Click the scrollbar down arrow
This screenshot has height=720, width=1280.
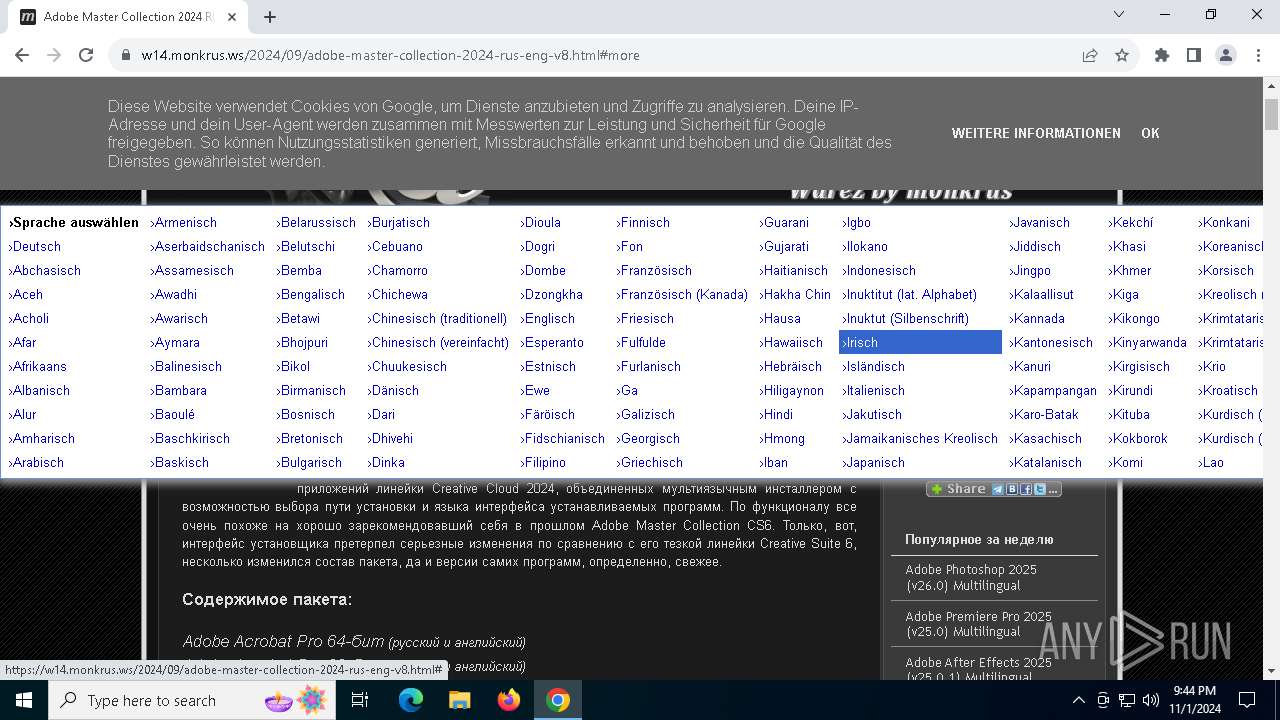pyautogui.click(x=1271, y=671)
